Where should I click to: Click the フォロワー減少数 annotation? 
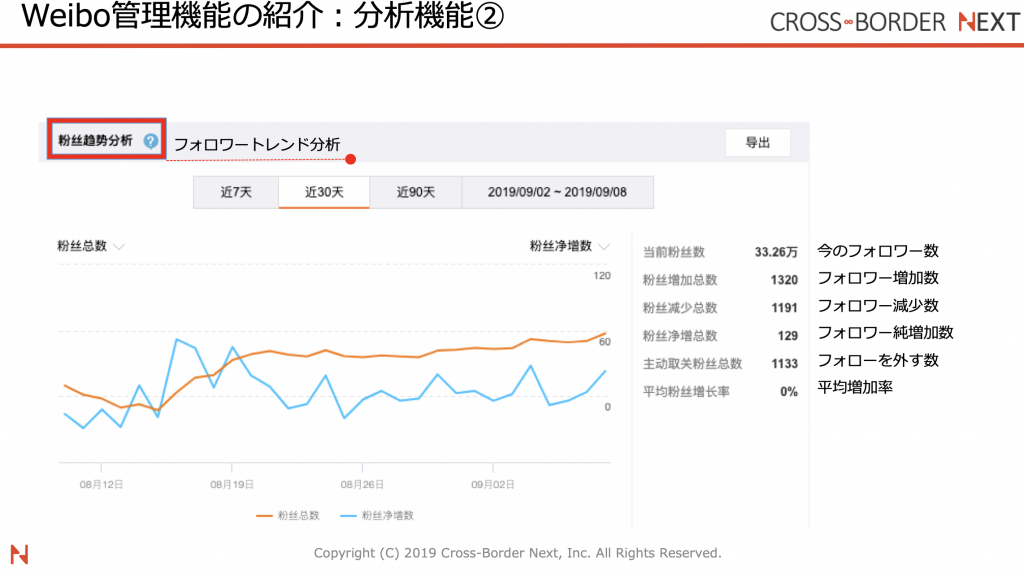click(x=878, y=306)
